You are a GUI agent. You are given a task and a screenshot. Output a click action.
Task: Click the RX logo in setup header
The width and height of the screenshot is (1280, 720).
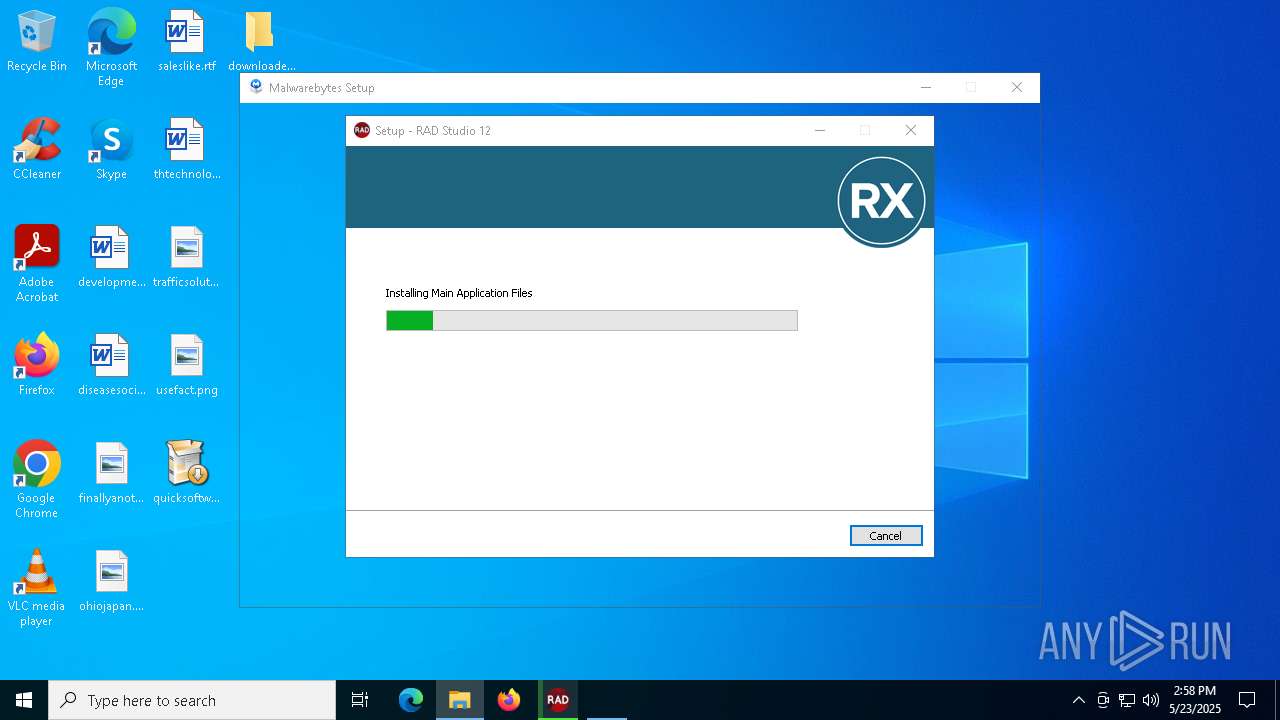[881, 201]
